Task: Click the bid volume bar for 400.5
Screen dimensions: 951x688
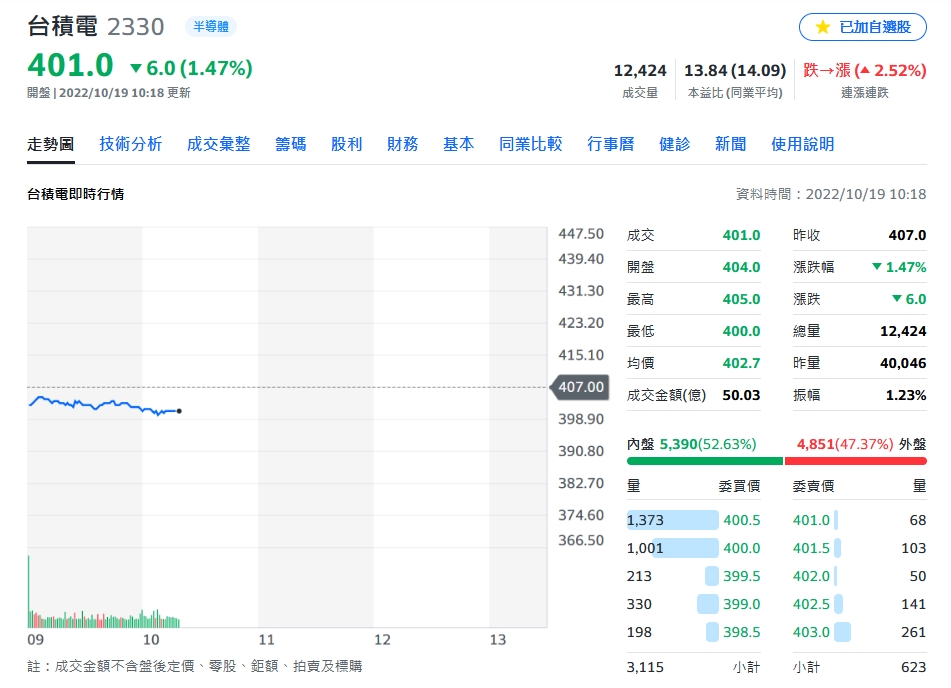Action: tap(673, 520)
